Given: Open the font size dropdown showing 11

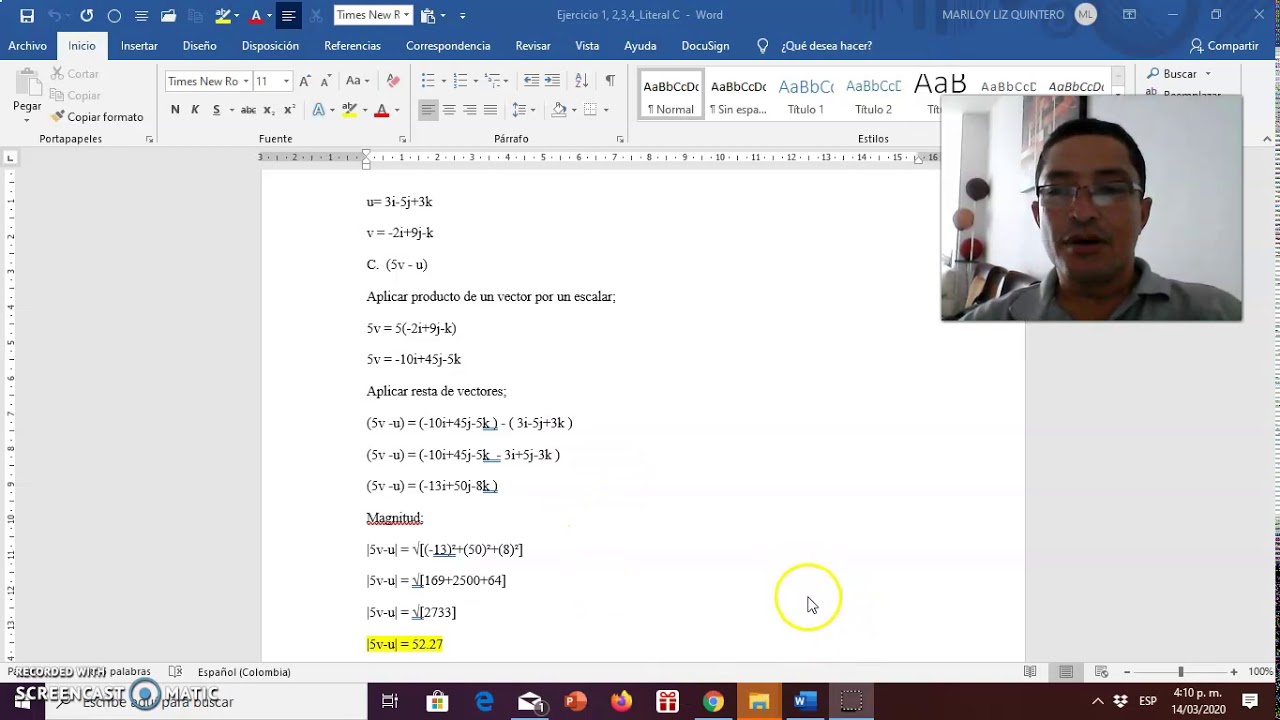Looking at the screenshot, I should tap(286, 81).
